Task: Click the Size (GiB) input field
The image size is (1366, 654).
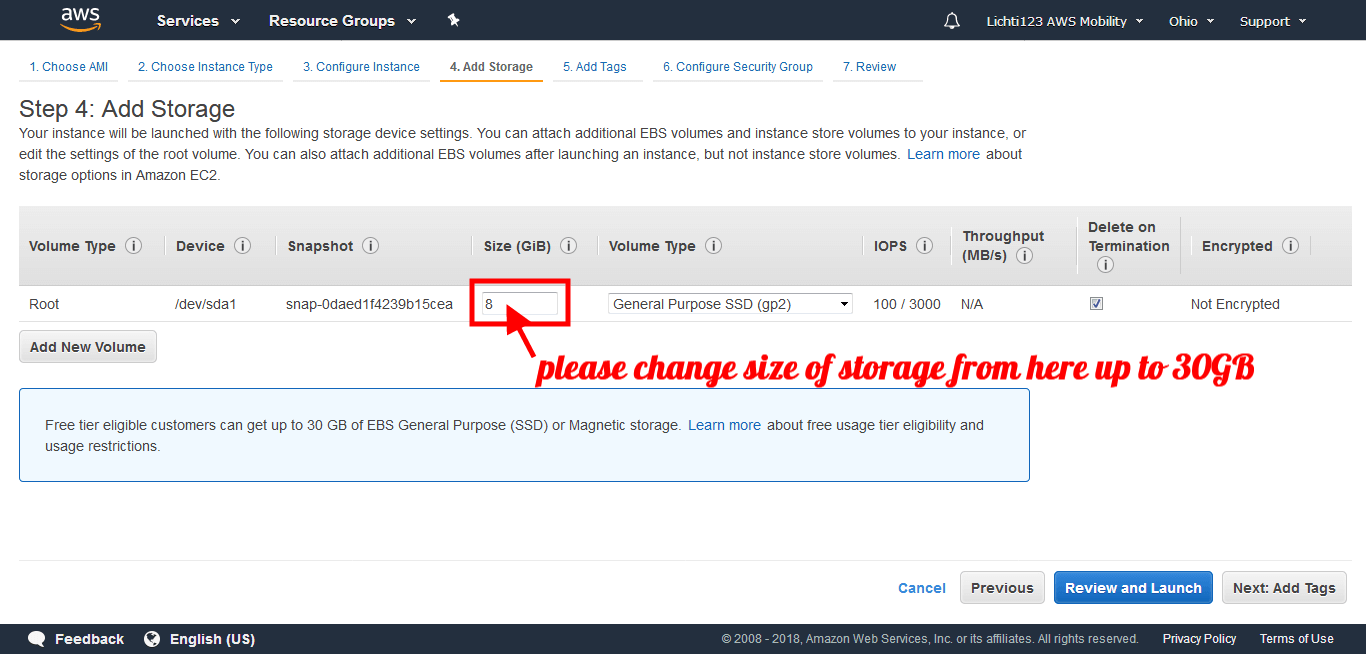Action: (x=519, y=304)
